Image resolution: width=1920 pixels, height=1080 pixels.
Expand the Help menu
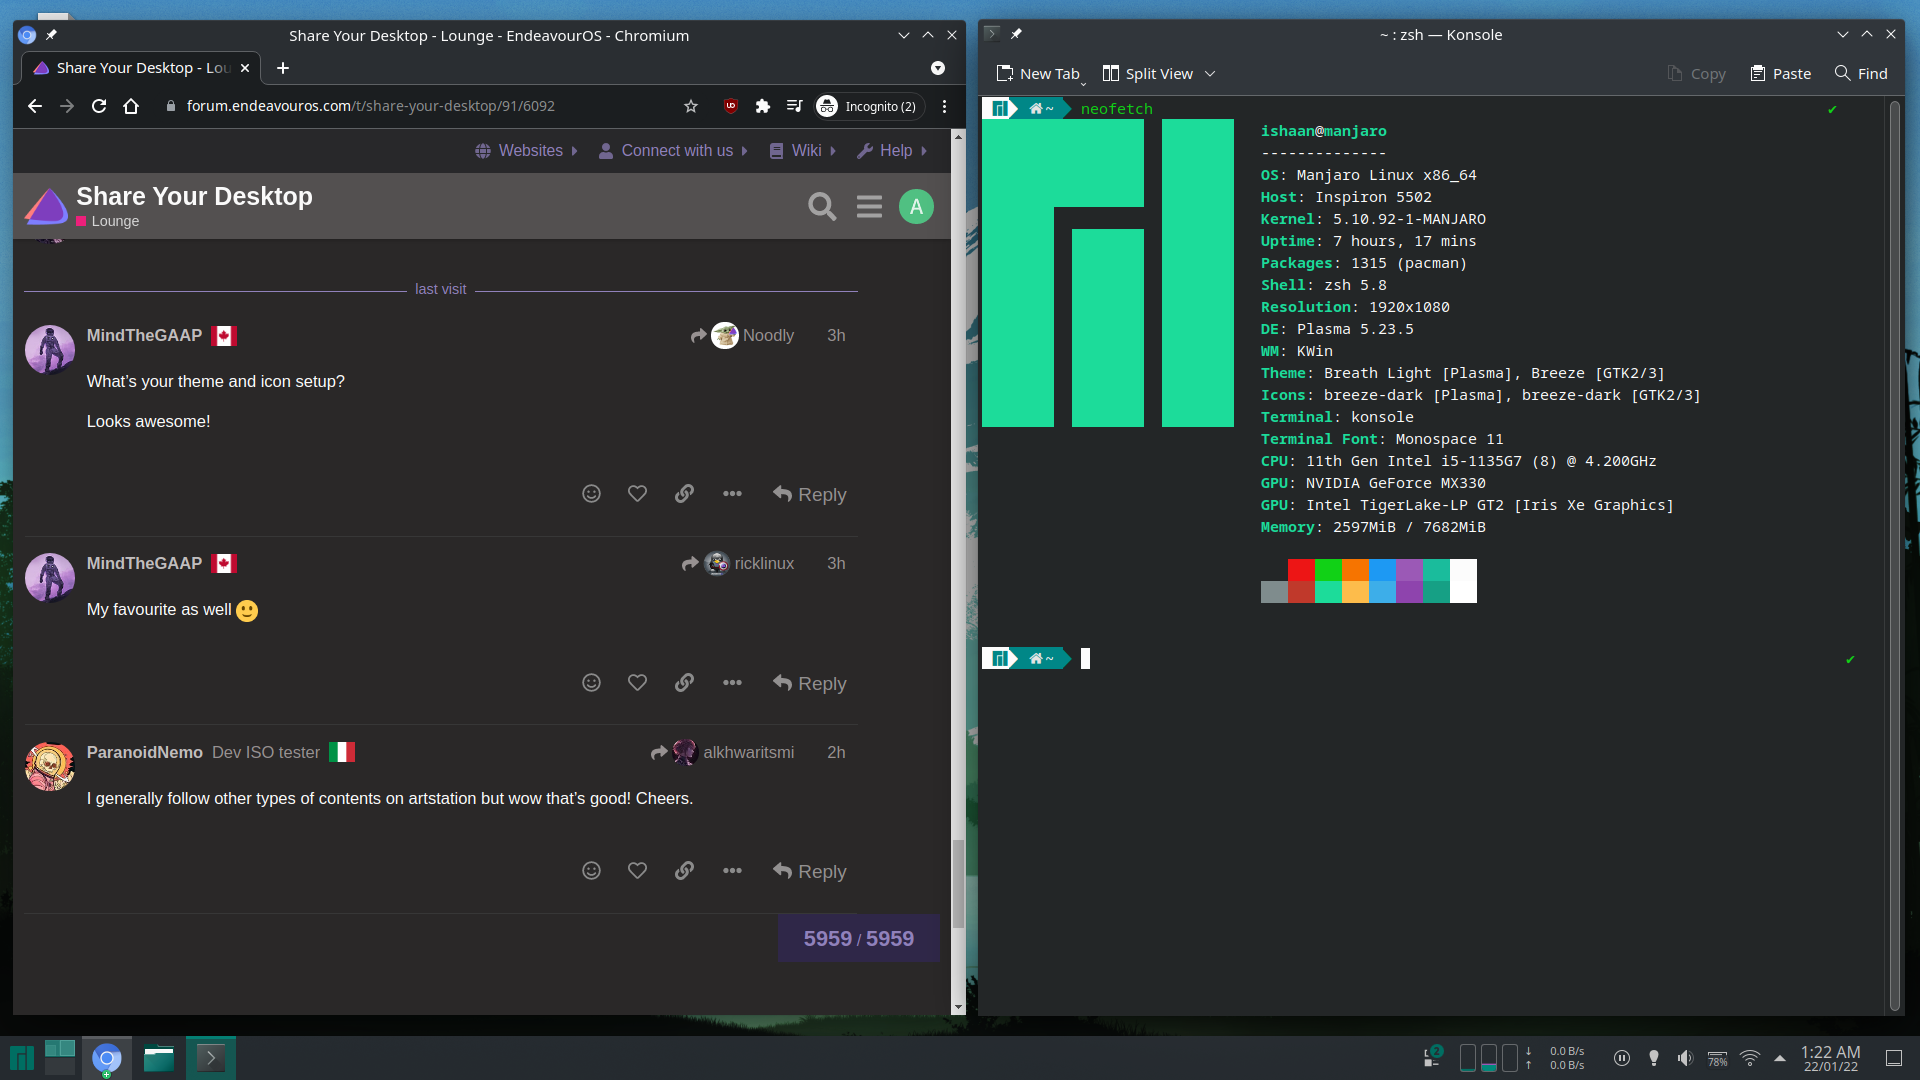pos(892,151)
